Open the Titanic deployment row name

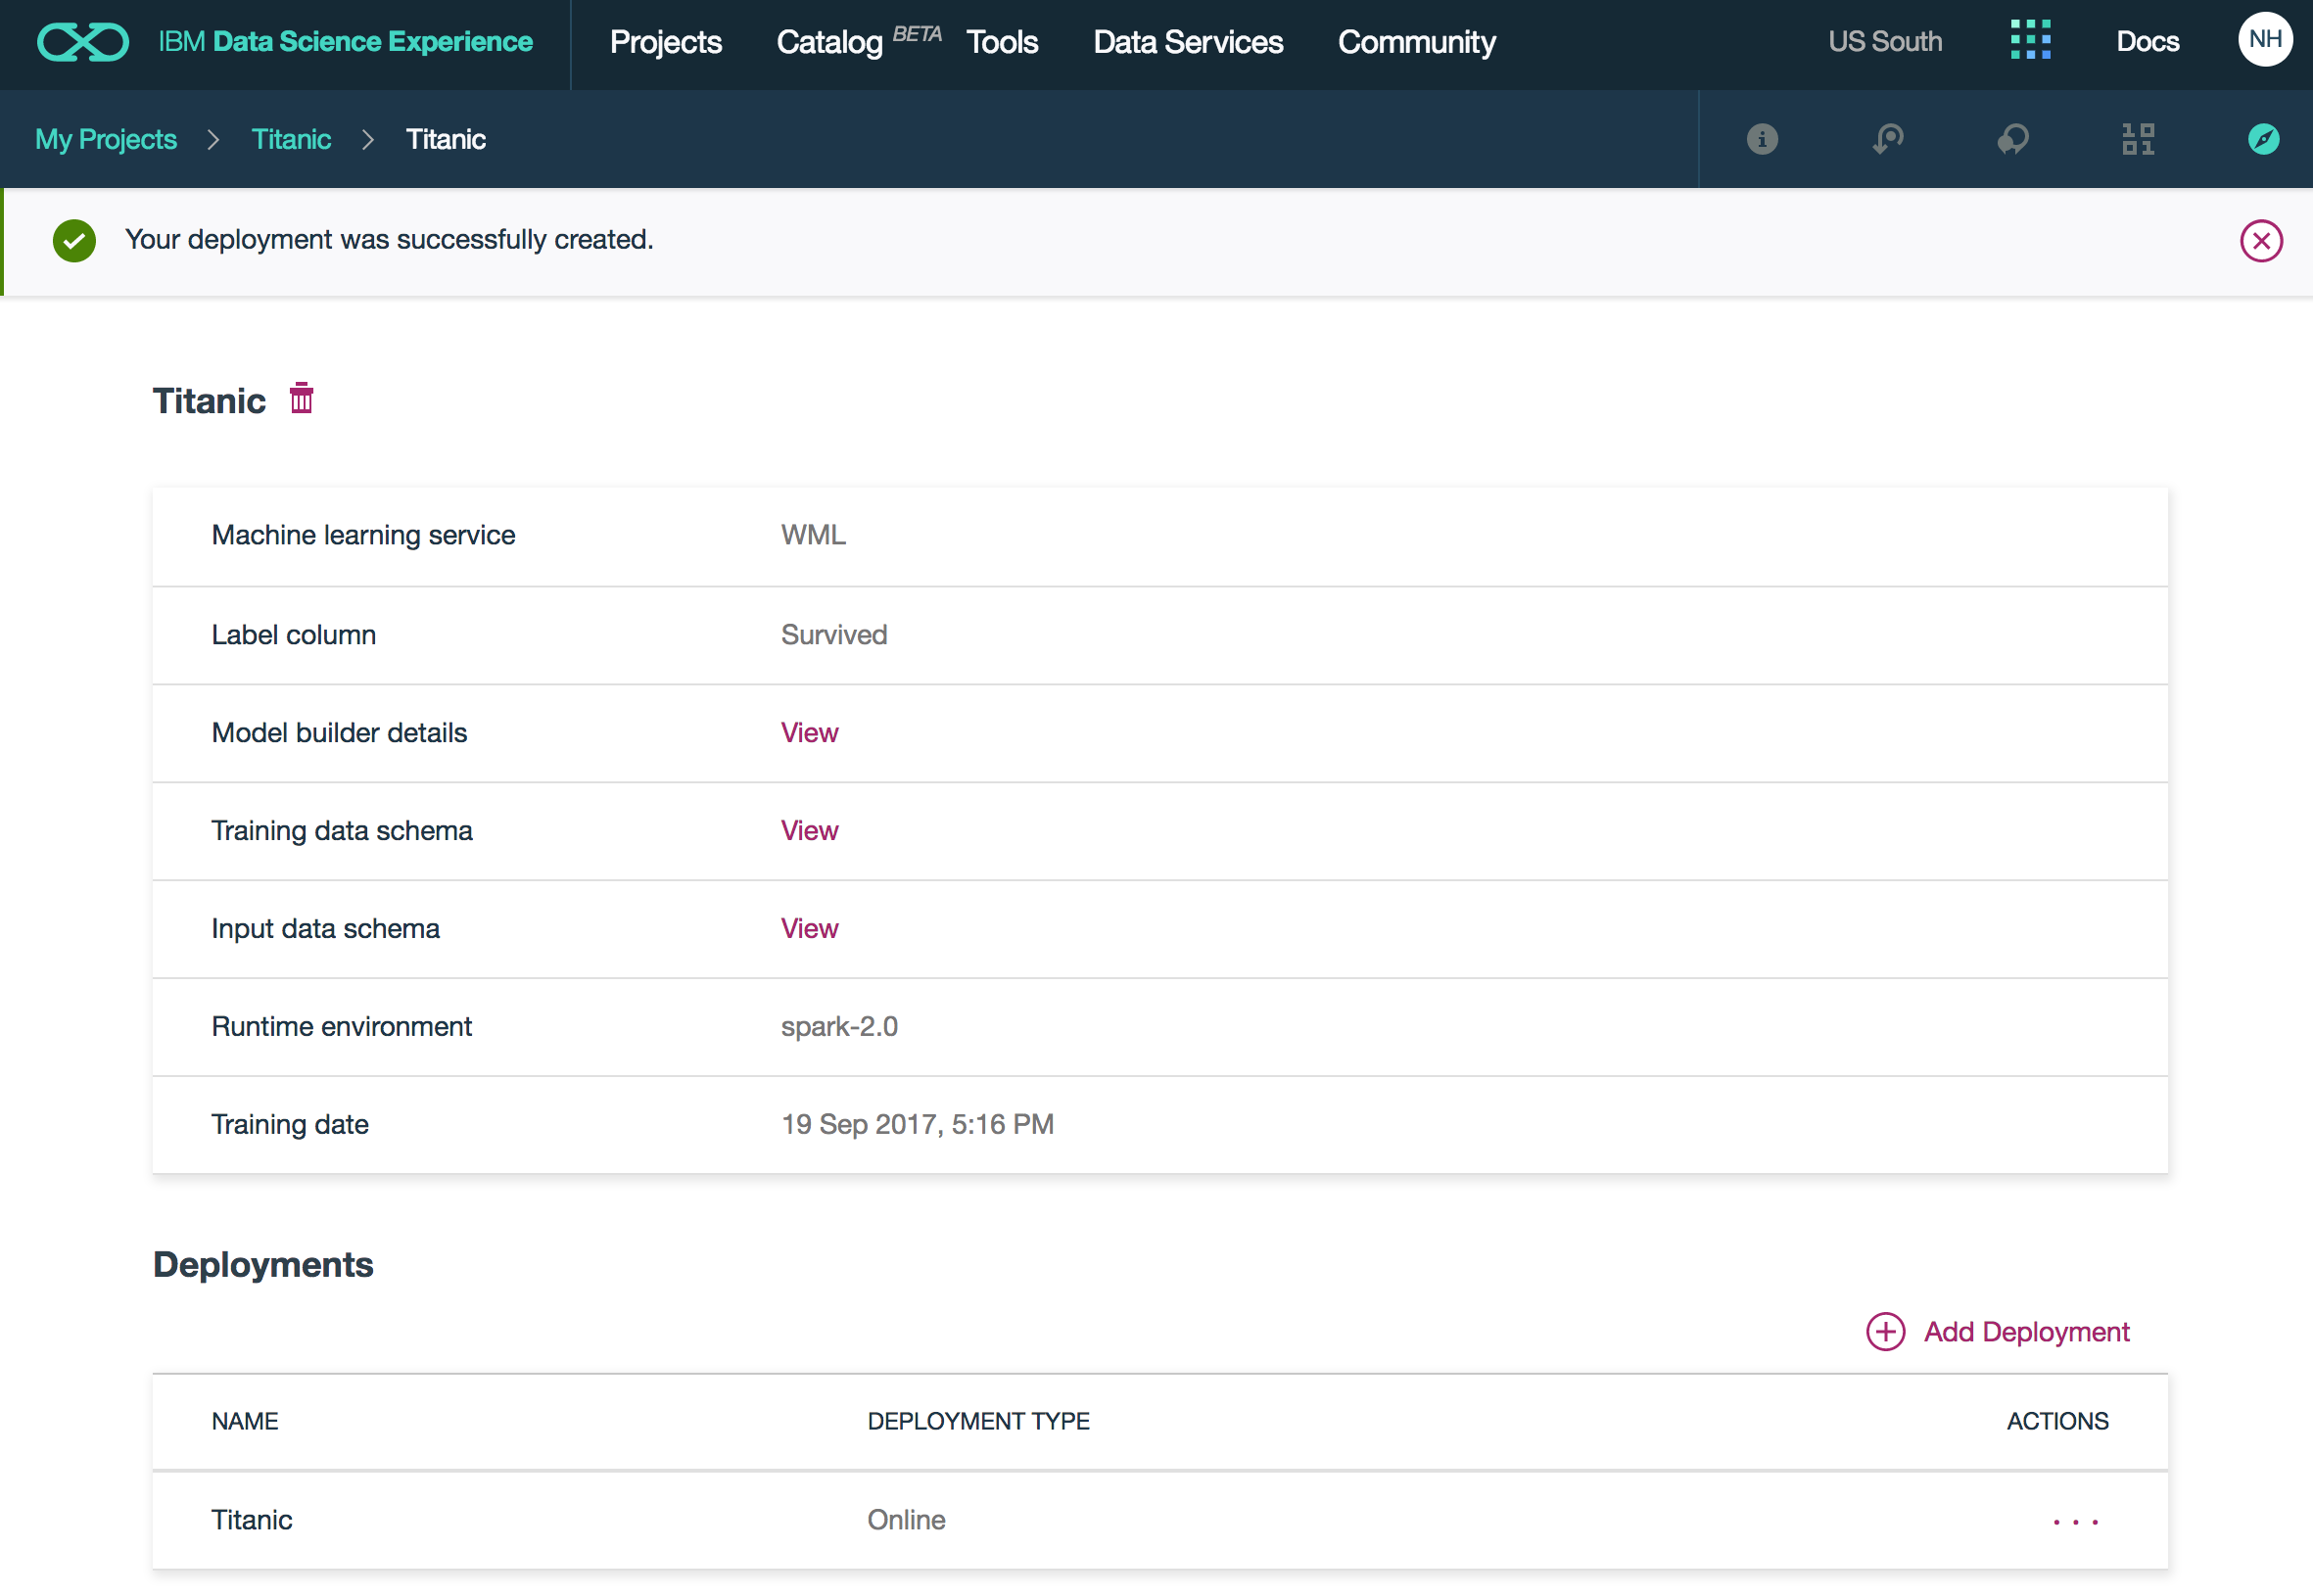point(252,1520)
